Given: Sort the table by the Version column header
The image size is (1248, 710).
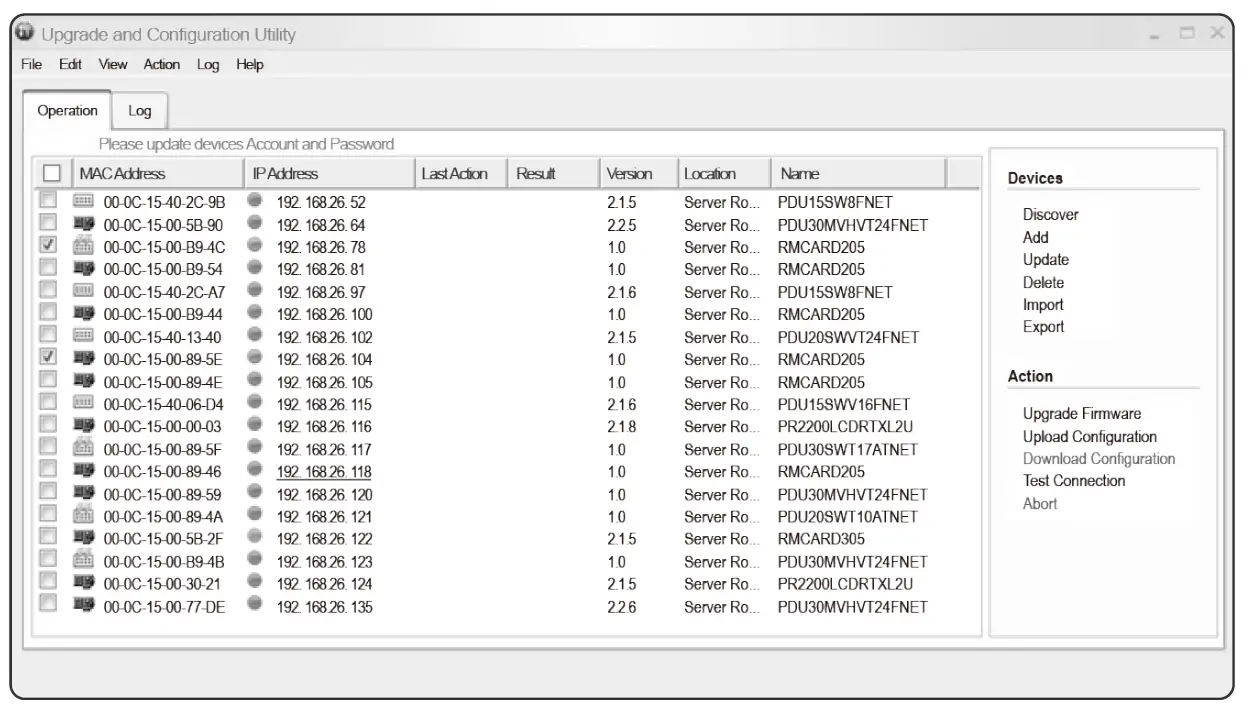Looking at the screenshot, I should click(629, 174).
